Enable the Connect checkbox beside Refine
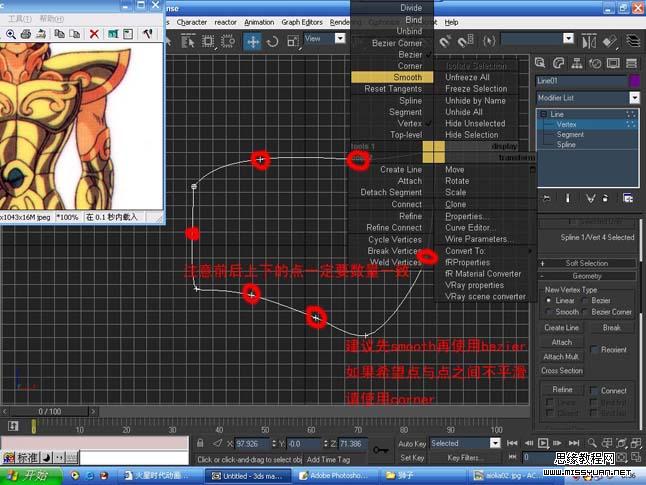The image size is (646, 485). 595,390
